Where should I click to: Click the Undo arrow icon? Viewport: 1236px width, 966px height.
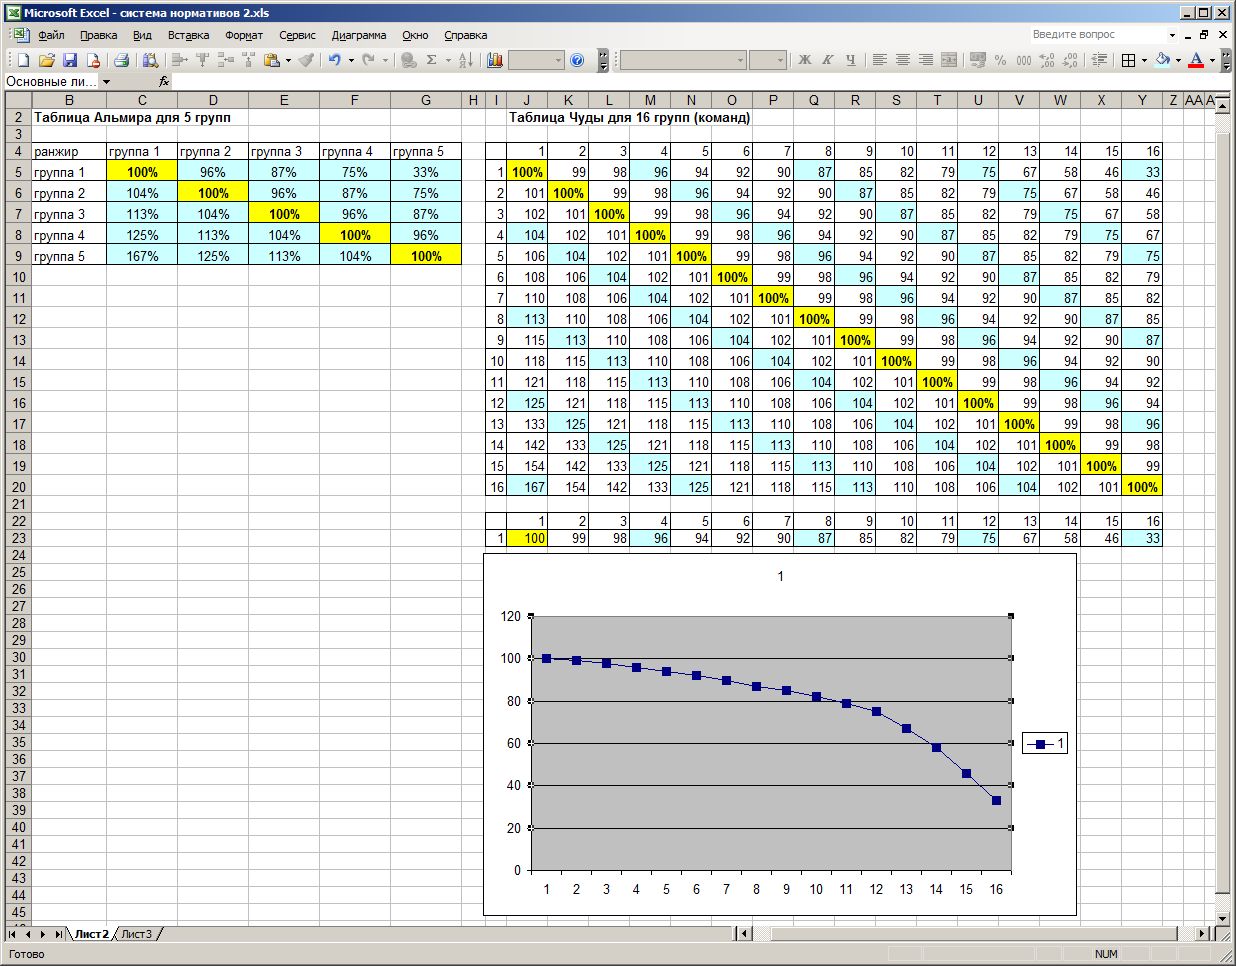335,60
